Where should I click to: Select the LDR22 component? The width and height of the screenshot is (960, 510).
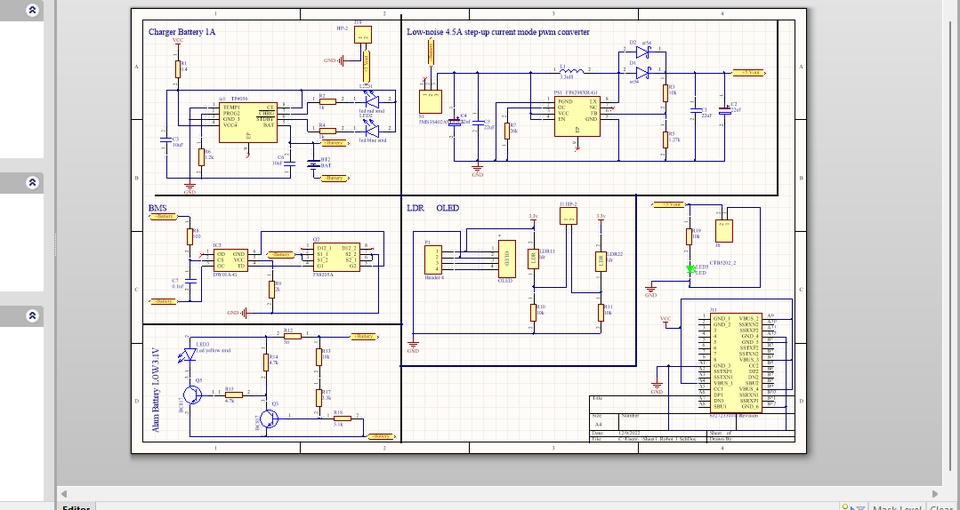601,261
